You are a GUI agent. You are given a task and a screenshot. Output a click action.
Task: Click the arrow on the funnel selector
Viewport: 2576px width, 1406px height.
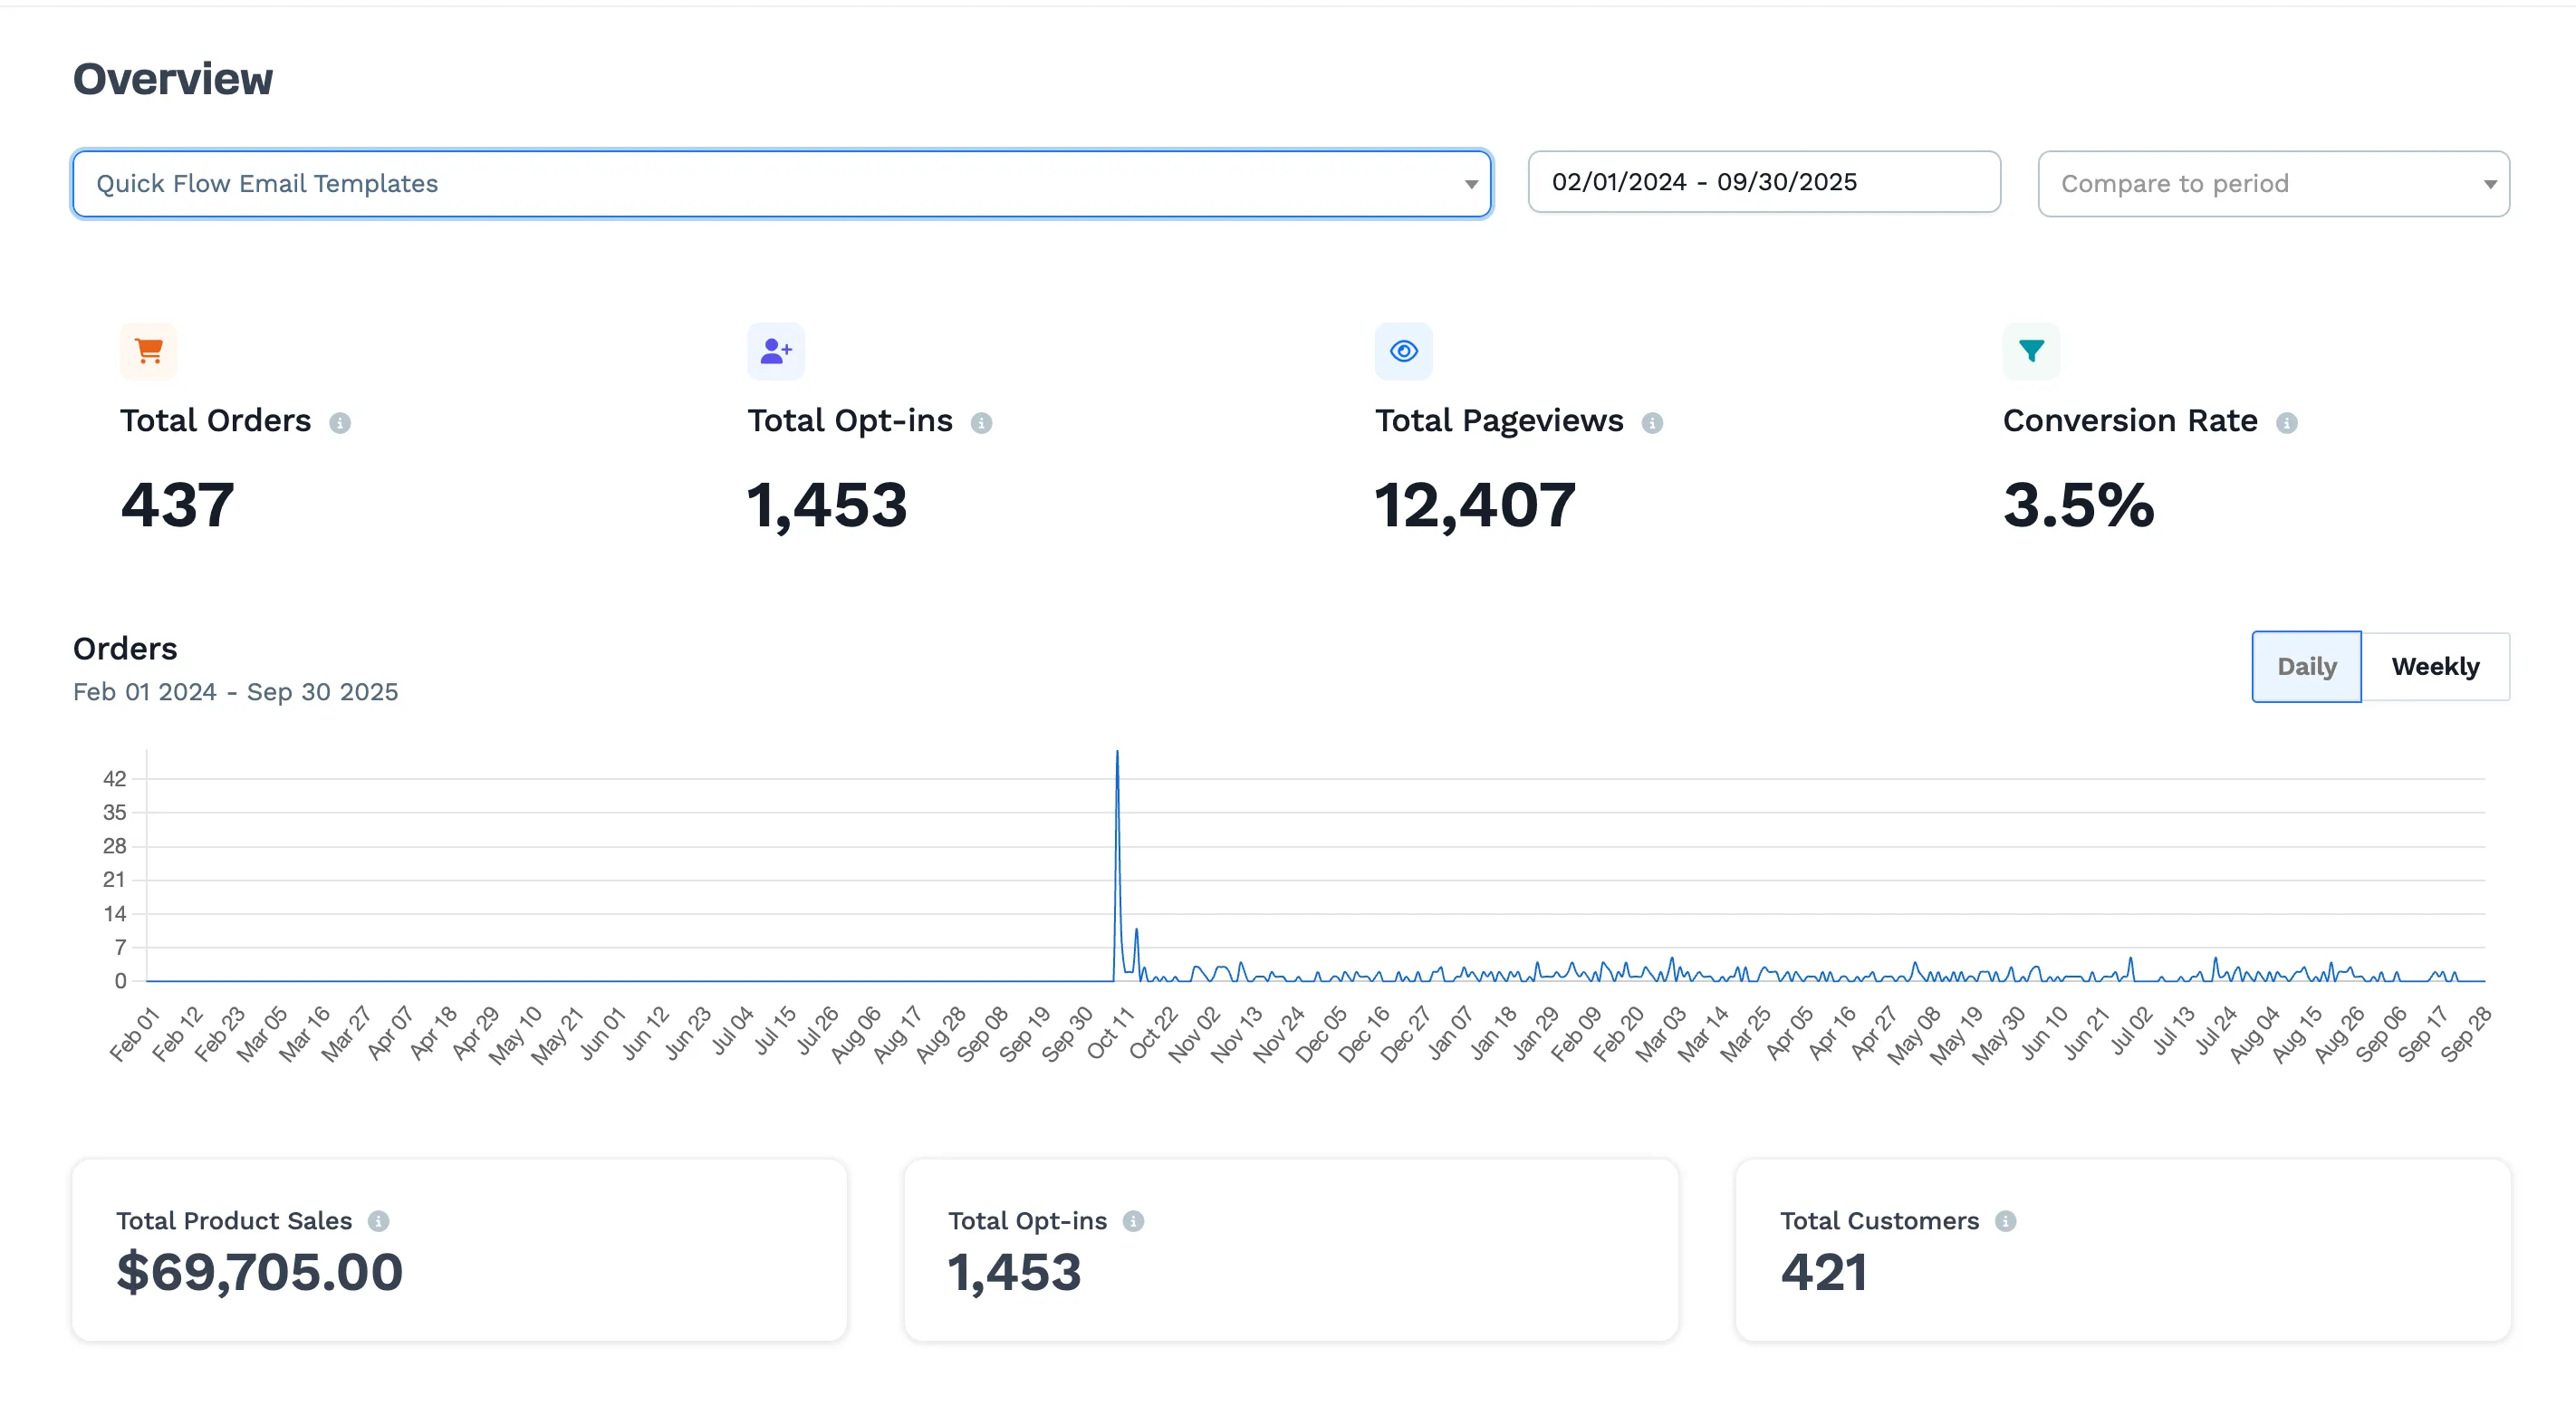click(x=1470, y=184)
